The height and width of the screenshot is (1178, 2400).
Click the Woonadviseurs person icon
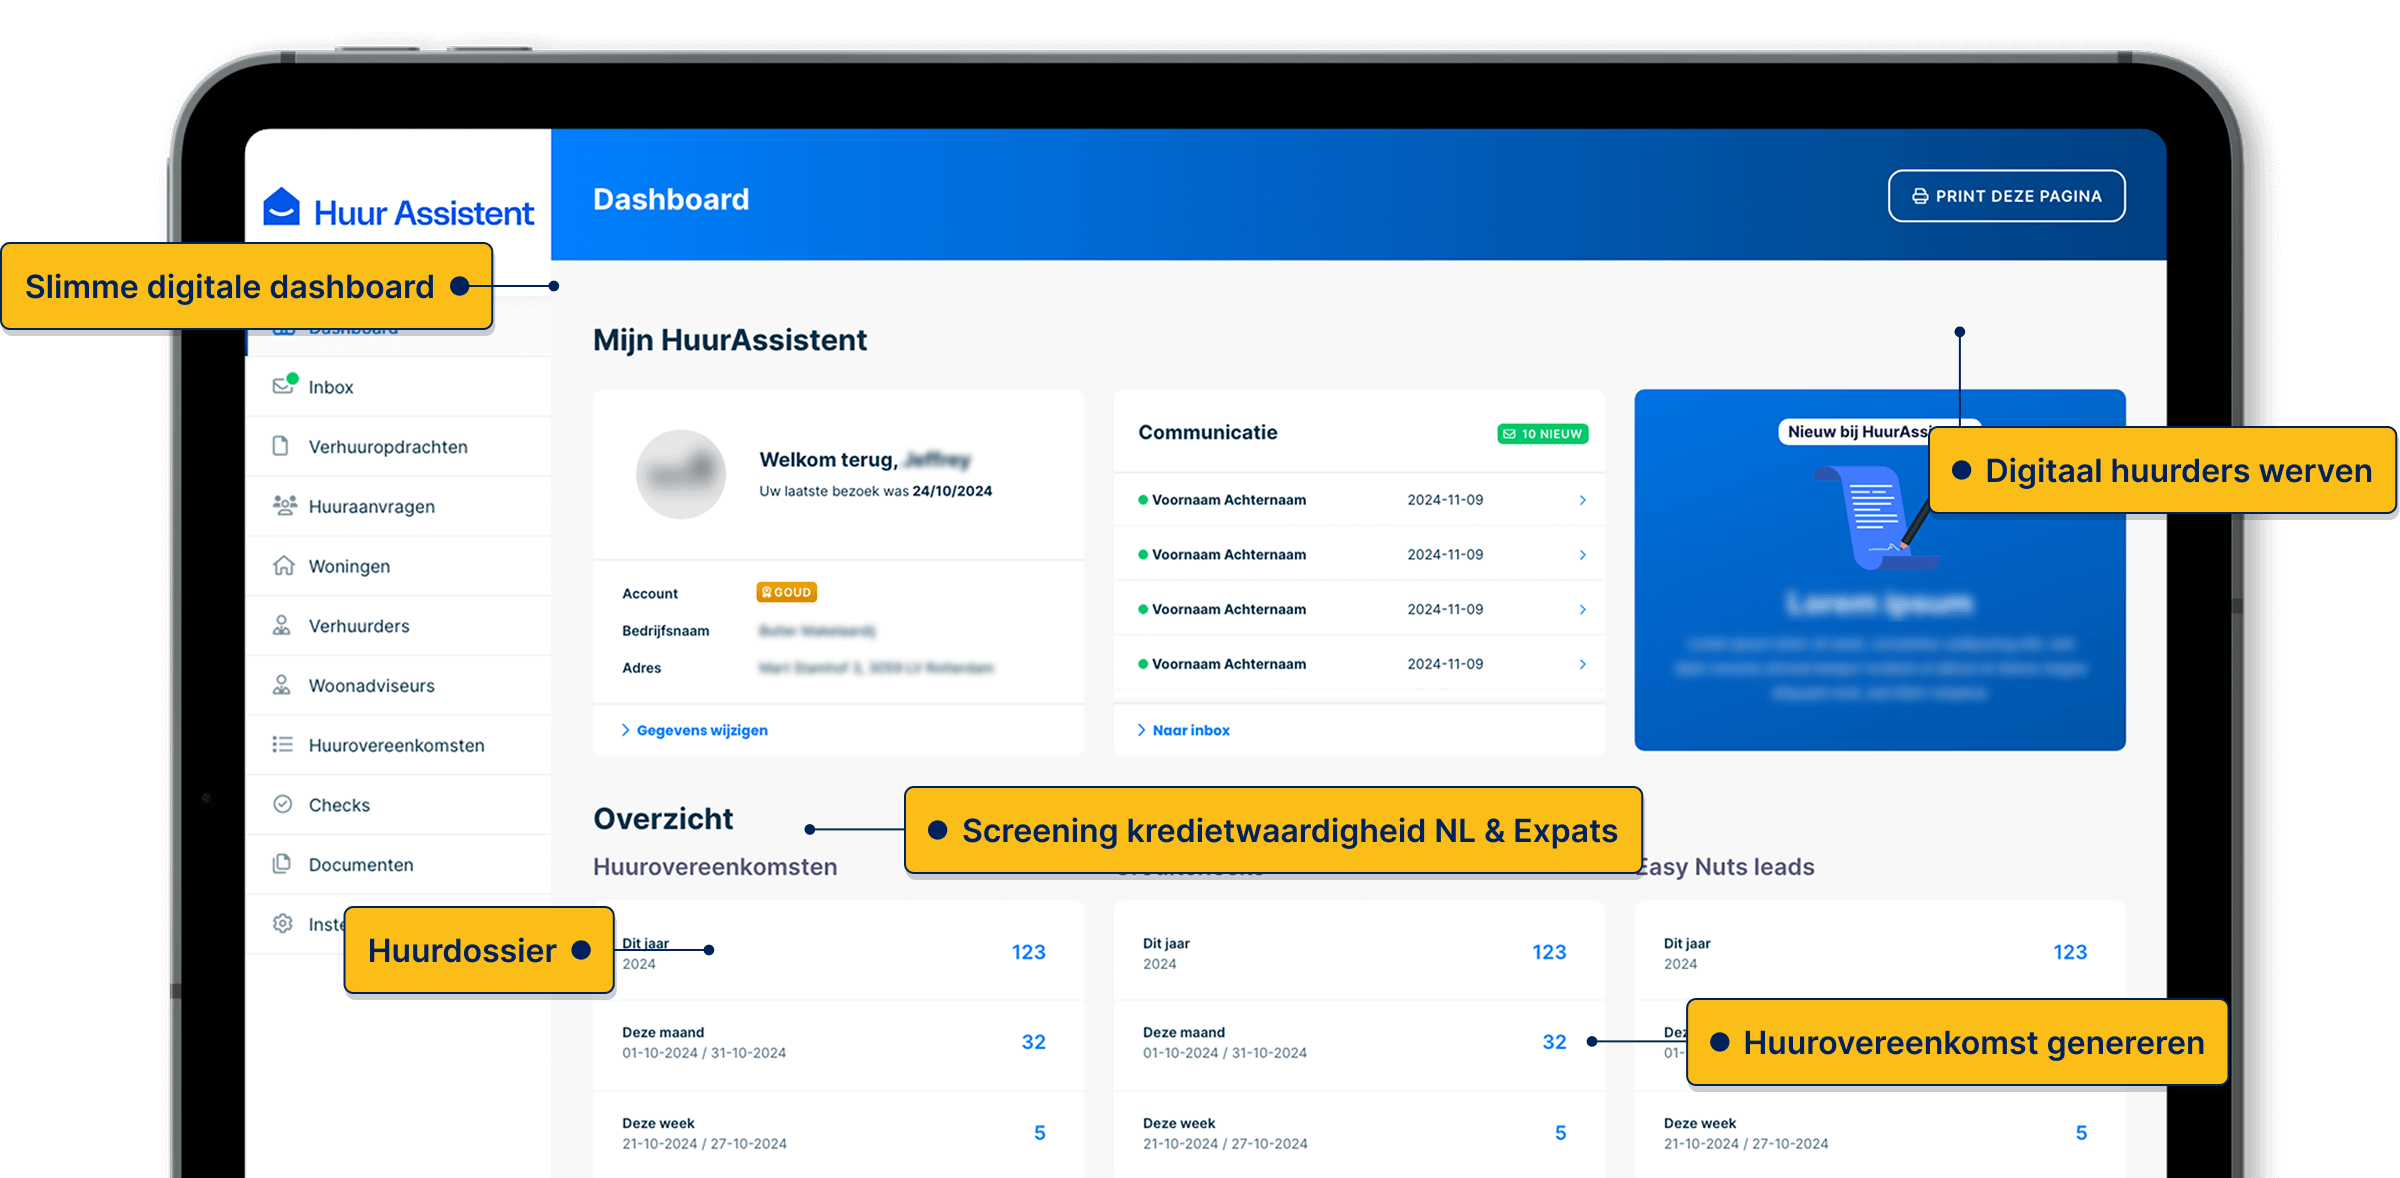[282, 685]
